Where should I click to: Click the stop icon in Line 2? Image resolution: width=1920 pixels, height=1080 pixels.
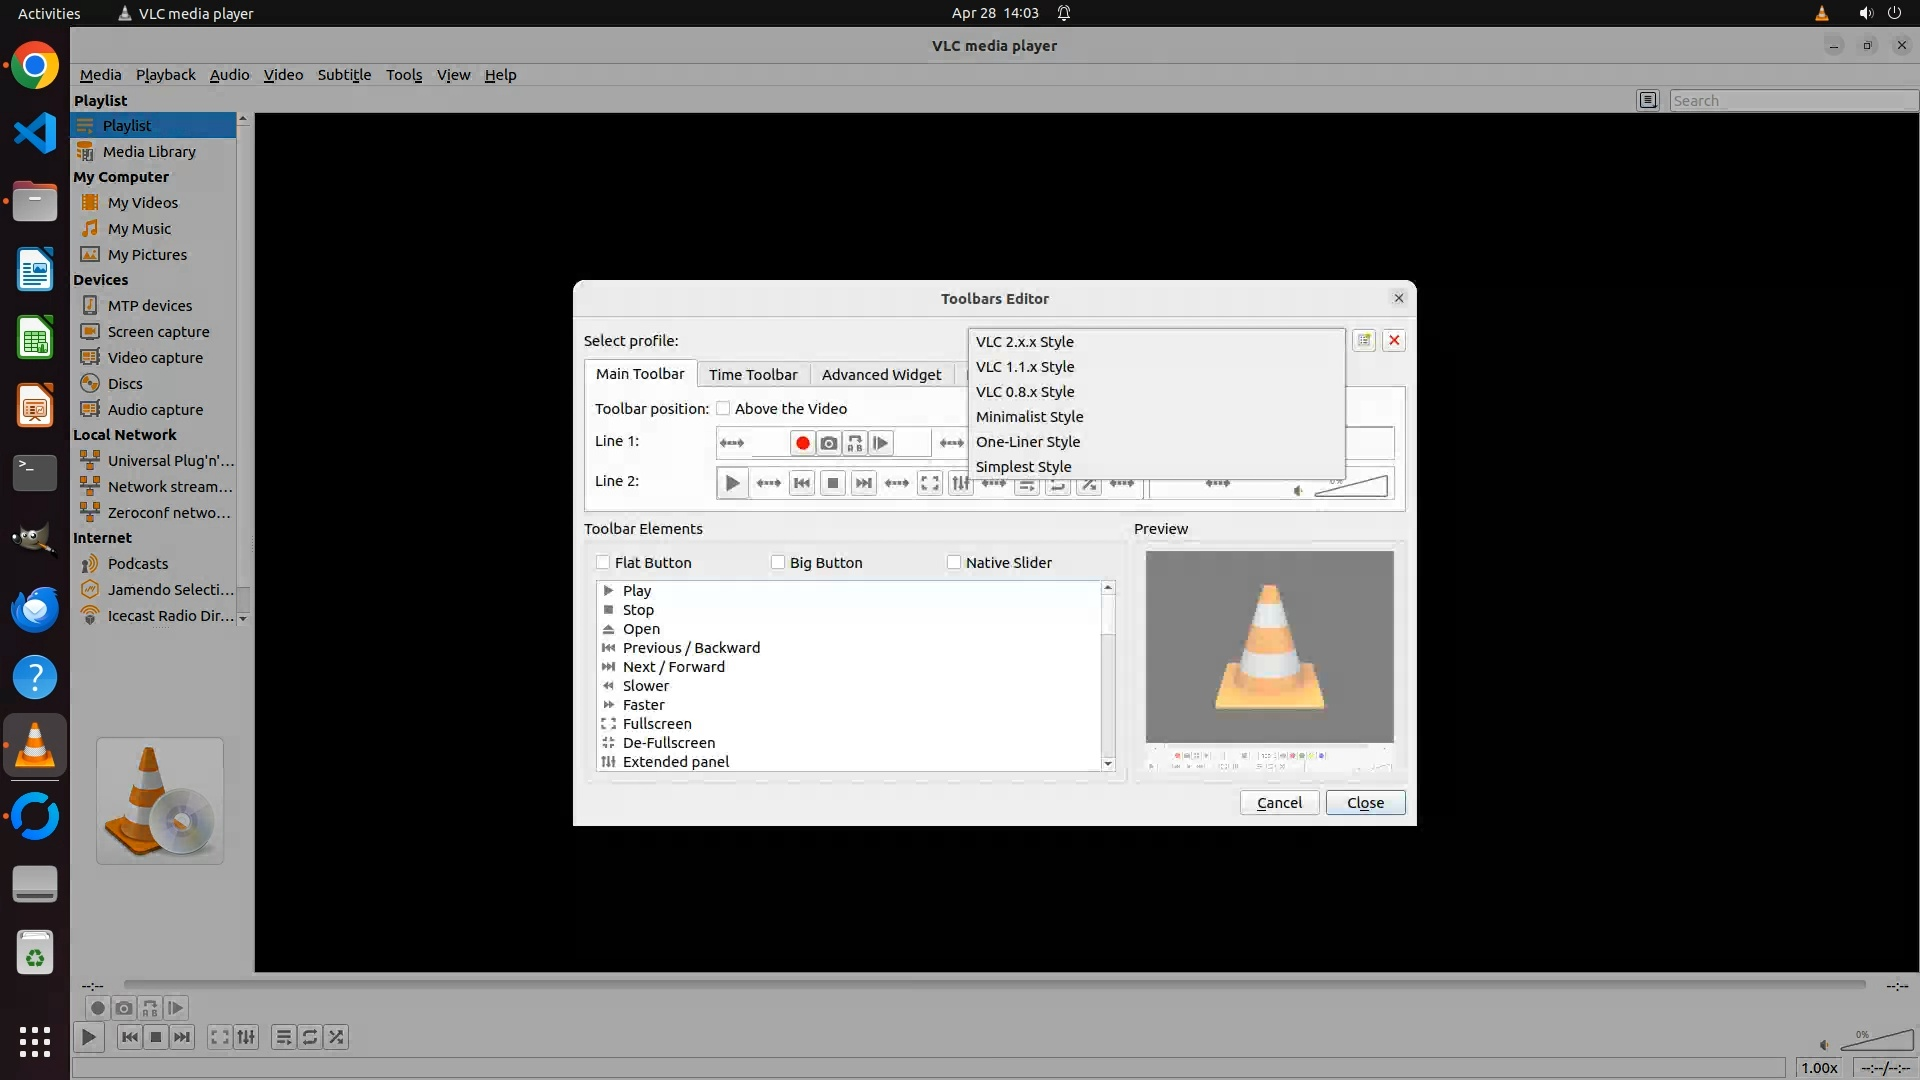click(x=832, y=483)
